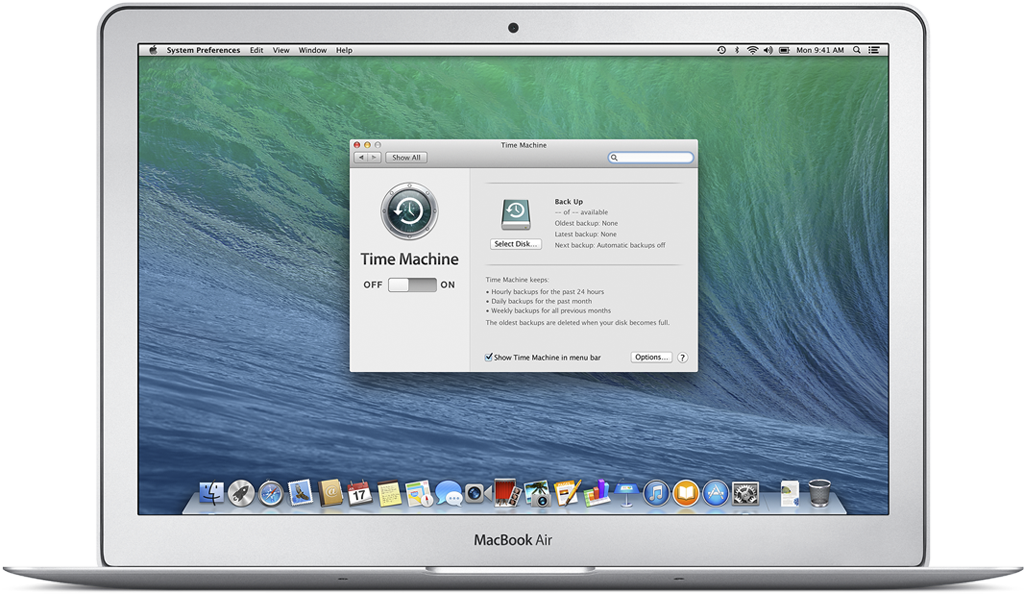The width and height of the screenshot is (1024, 594).
Task: Open Mail stamp icon in dock
Action: coord(300,493)
